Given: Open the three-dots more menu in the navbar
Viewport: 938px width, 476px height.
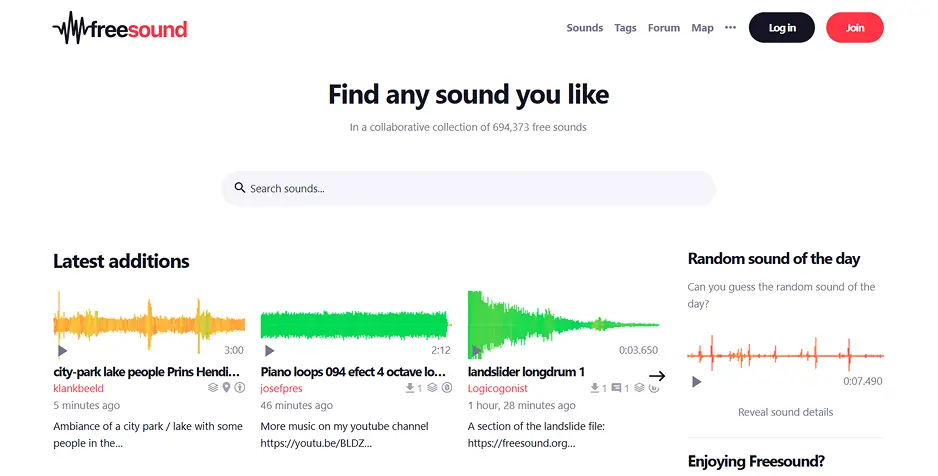Looking at the screenshot, I should click(730, 28).
